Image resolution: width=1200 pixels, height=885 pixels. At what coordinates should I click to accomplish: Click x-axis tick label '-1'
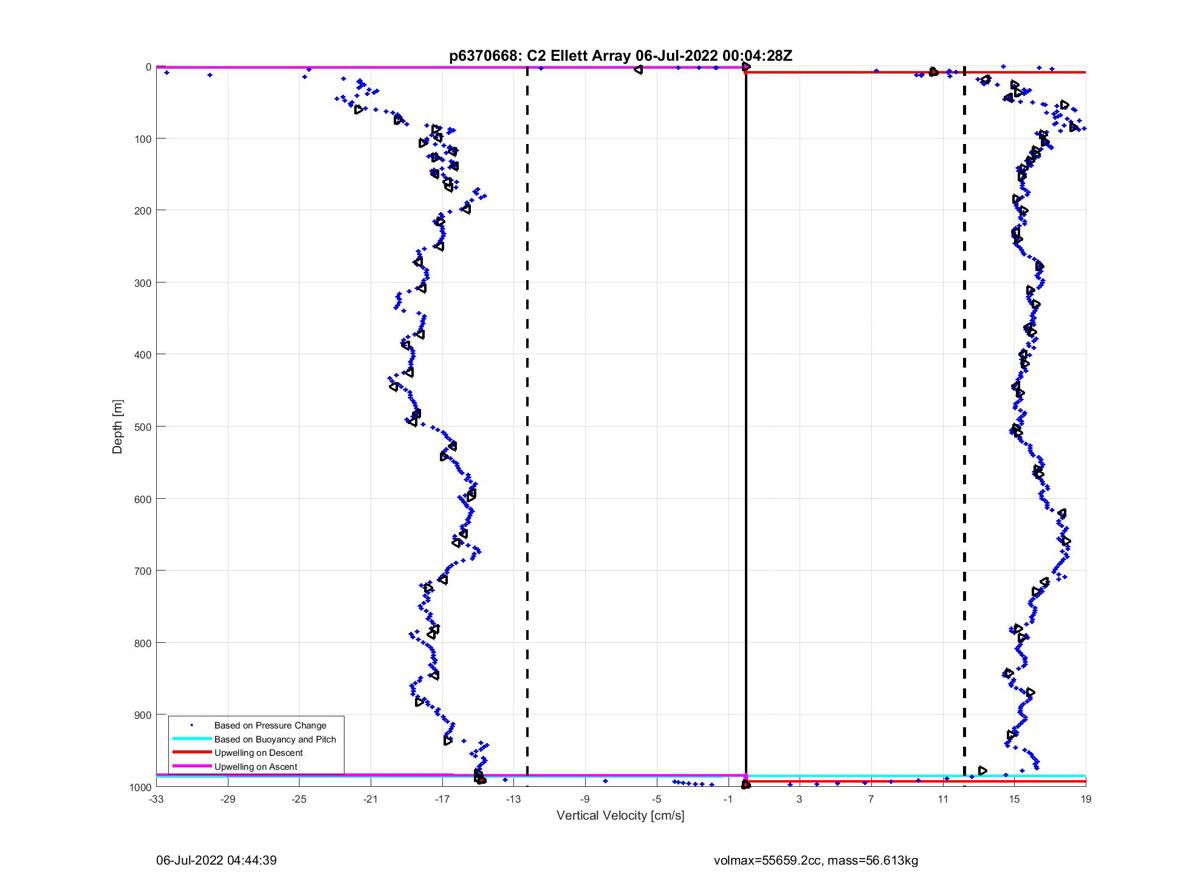point(728,800)
